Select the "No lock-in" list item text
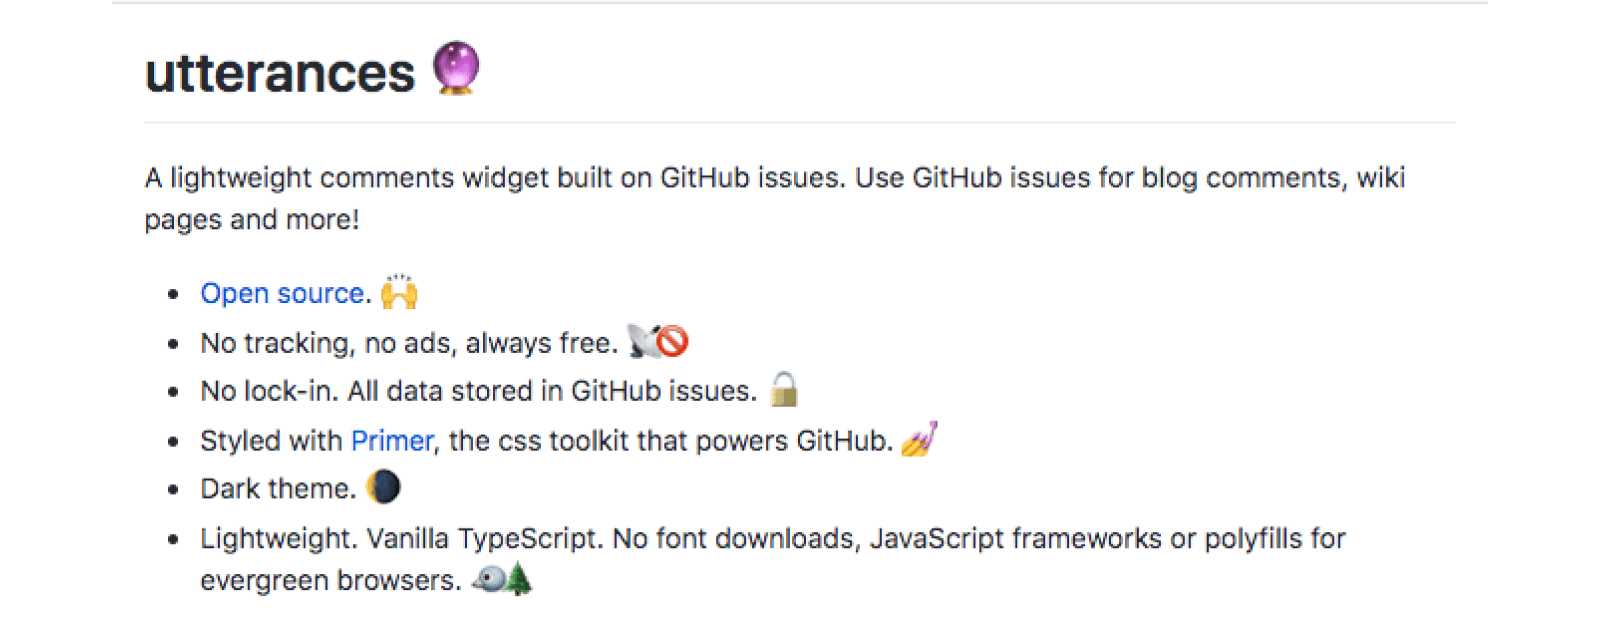The image size is (1600, 632). click(478, 390)
